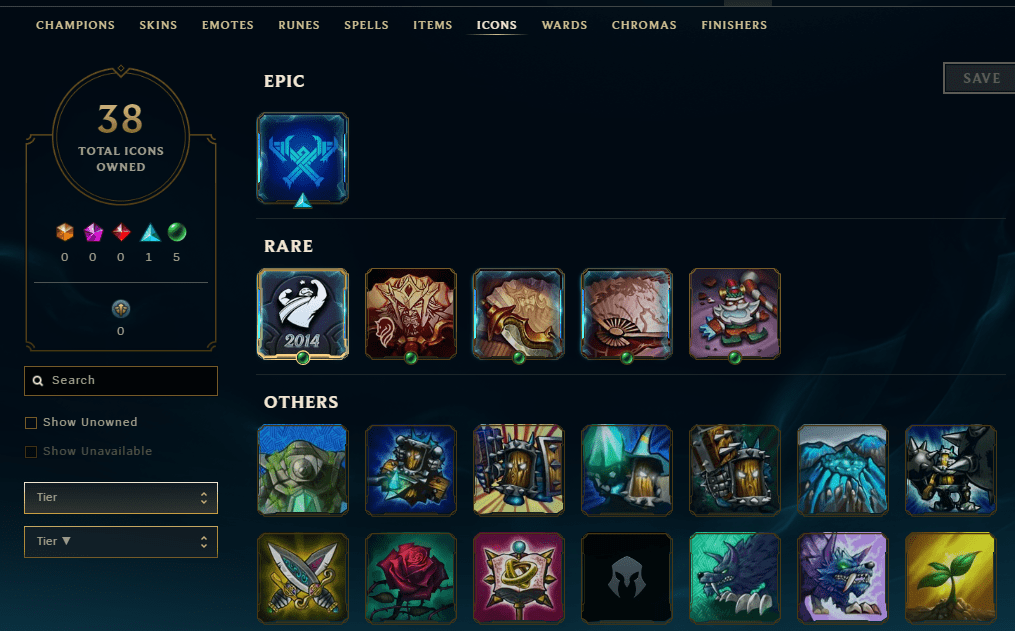1015x631 pixels.
Task: Toggle the Show Unavailable checkbox
Action: pyautogui.click(x=30, y=452)
